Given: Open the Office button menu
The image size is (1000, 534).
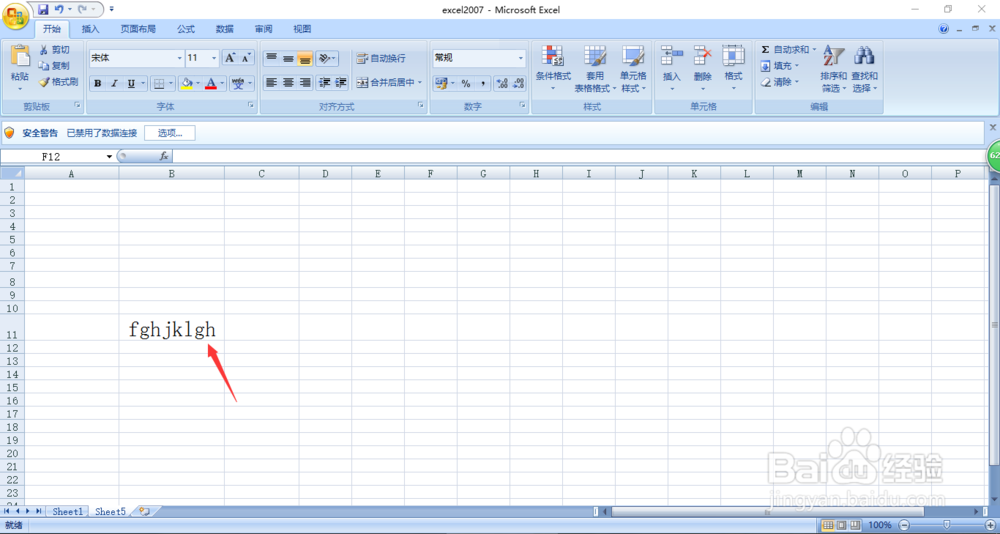Looking at the screenshot, I should point(15,15).
